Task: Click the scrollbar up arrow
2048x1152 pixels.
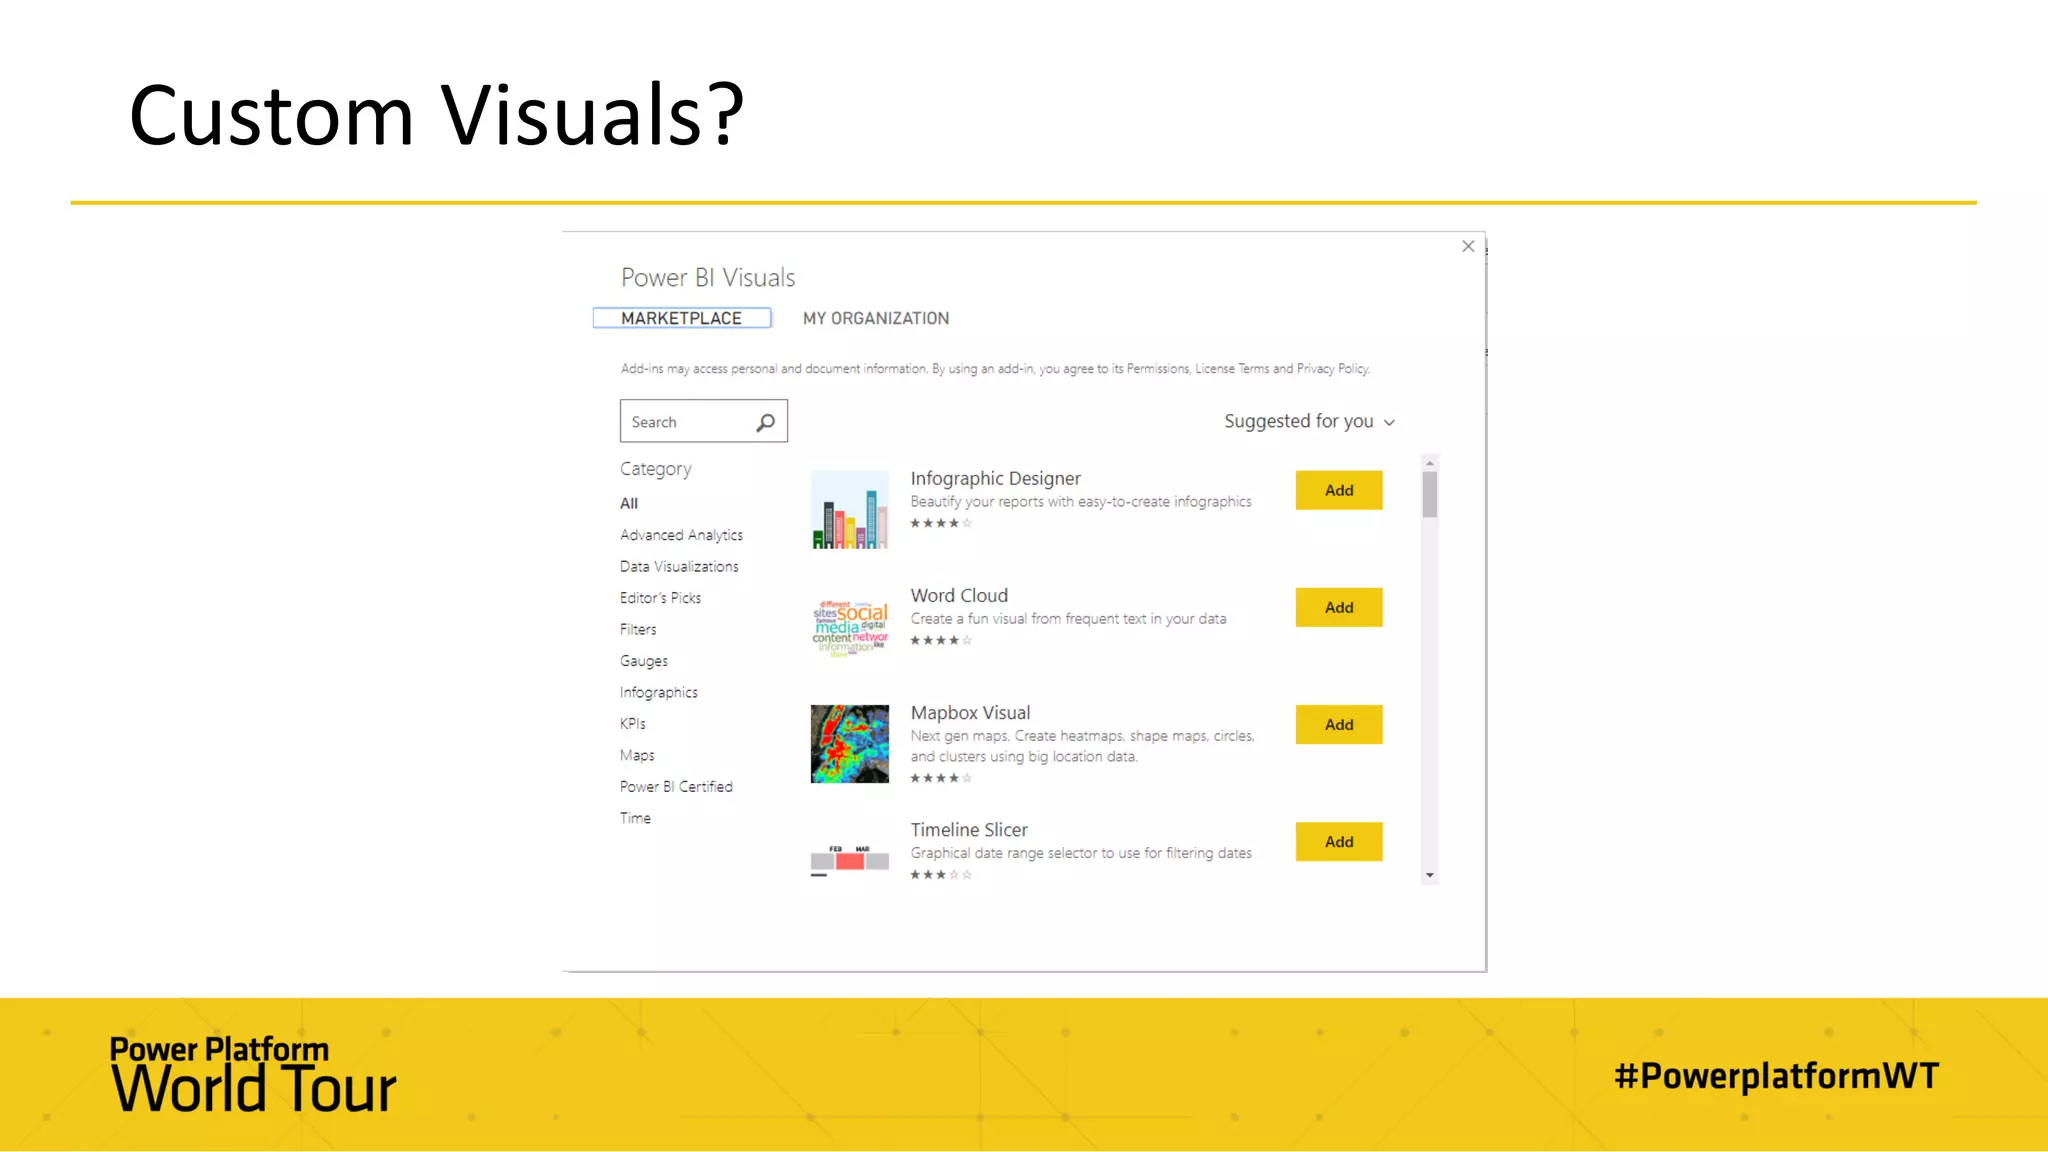Action: (1430, 463)
